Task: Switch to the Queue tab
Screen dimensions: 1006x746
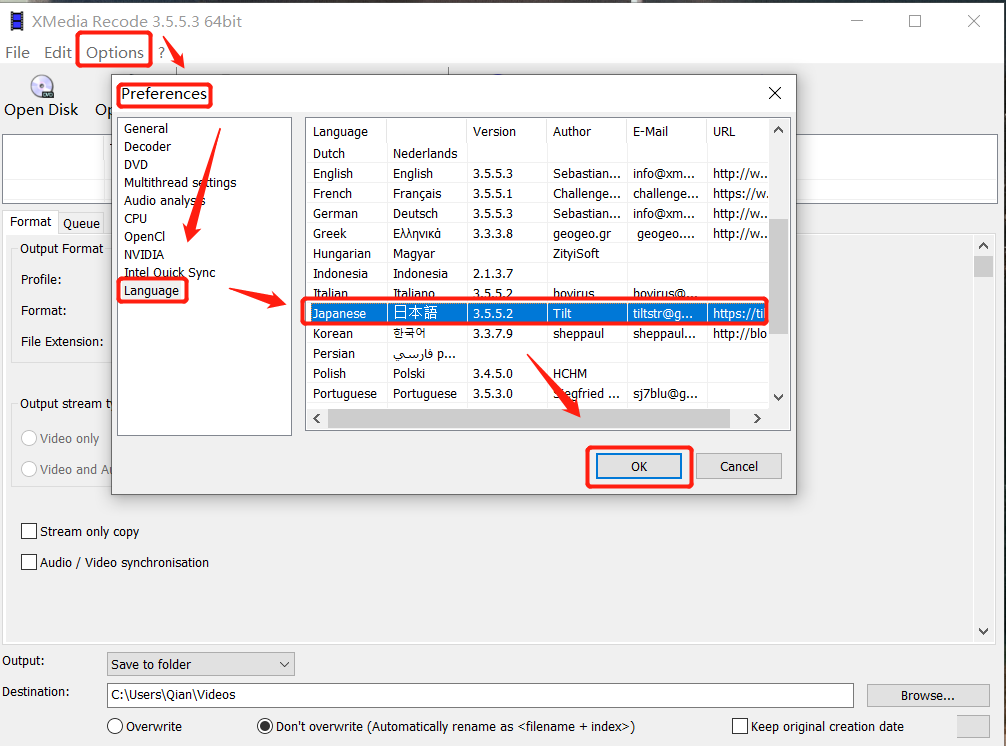Action: [81, 223]
